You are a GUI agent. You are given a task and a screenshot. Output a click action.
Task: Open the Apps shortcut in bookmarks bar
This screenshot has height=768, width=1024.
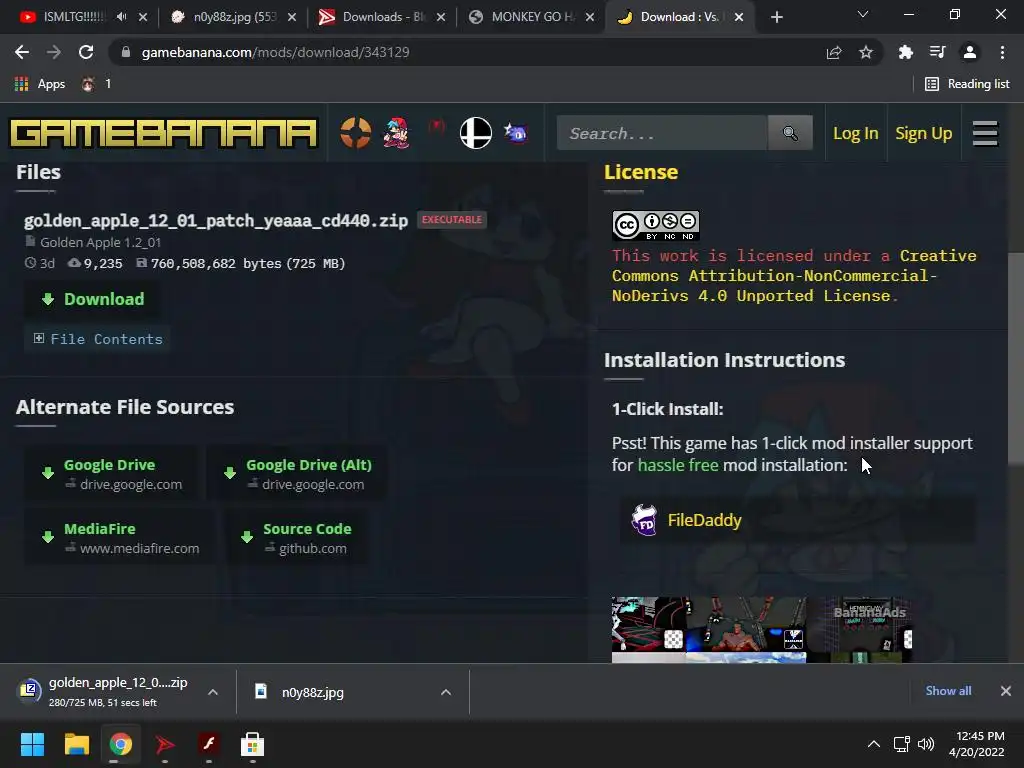tap(40, 84)
